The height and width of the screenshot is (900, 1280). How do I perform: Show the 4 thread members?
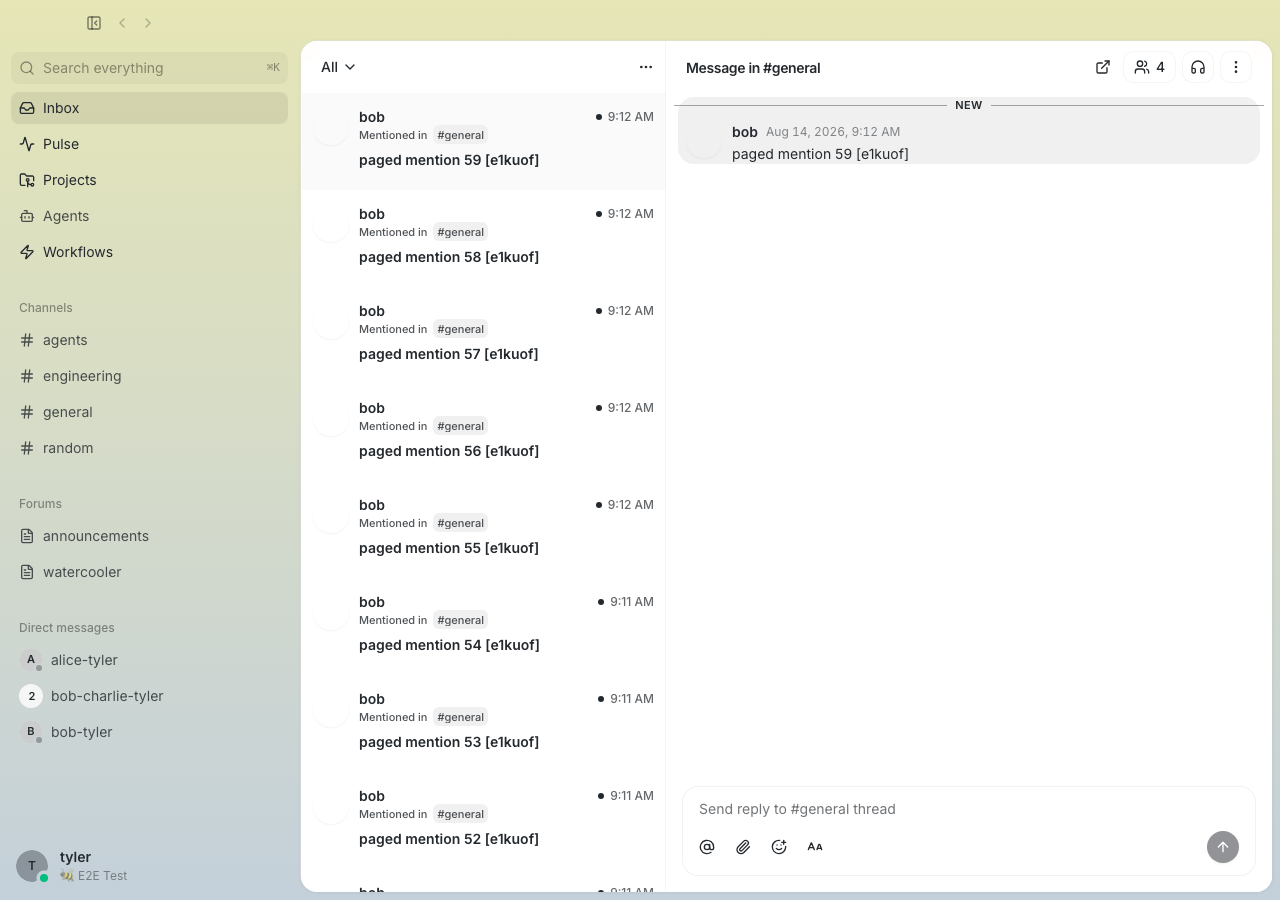(1149, 67)
